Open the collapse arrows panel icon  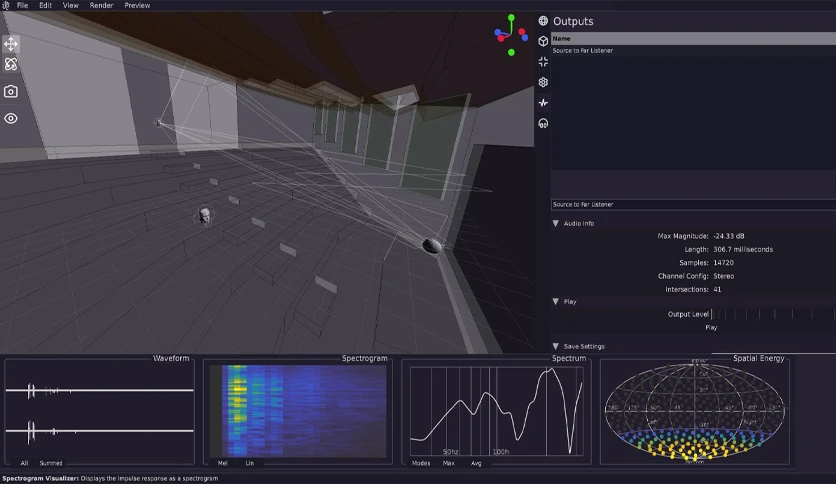tap(543, 62)
